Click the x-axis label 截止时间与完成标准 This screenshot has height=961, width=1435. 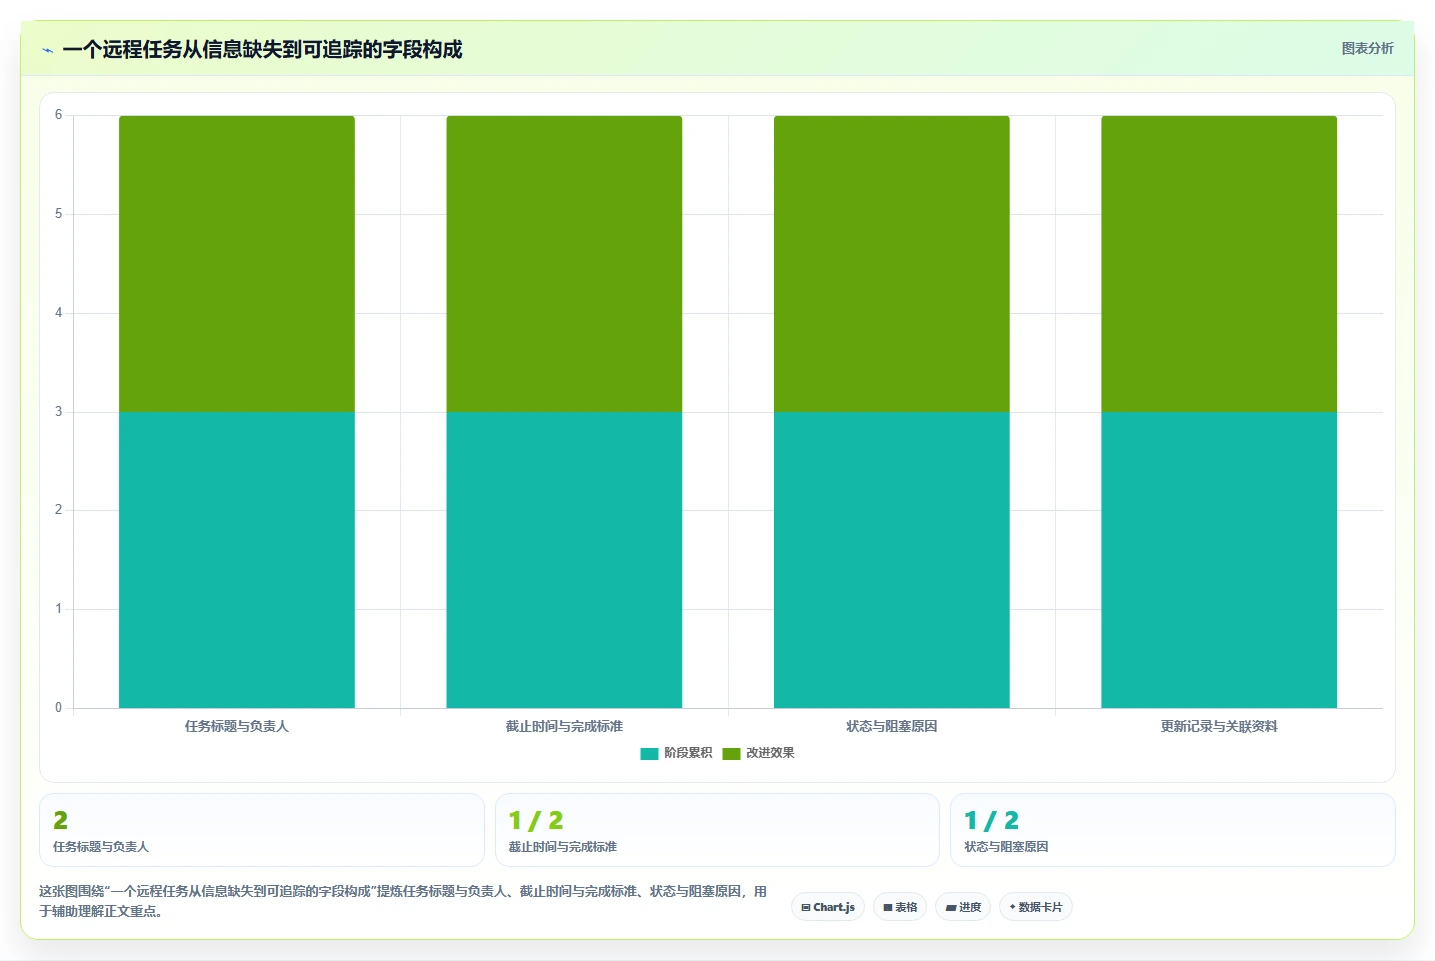(564, 726)
